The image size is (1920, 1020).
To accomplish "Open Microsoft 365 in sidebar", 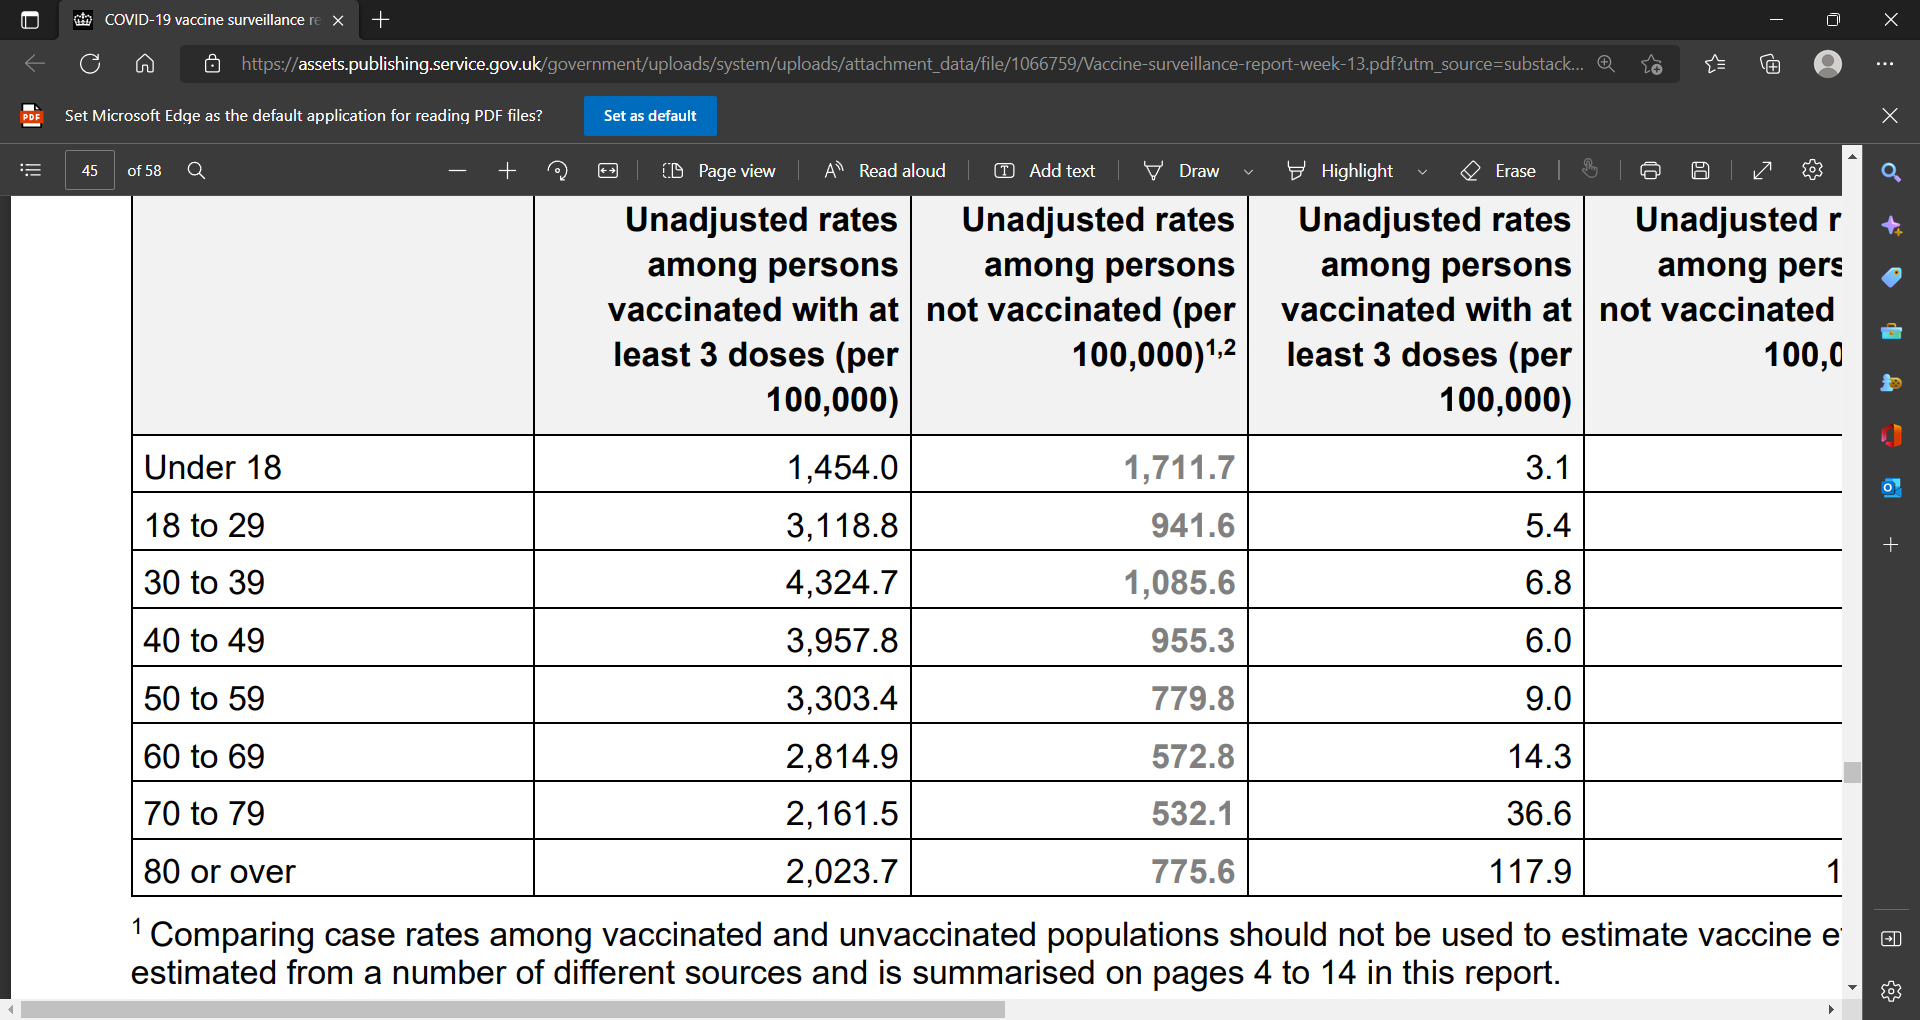I will (x=1891, y=435).
